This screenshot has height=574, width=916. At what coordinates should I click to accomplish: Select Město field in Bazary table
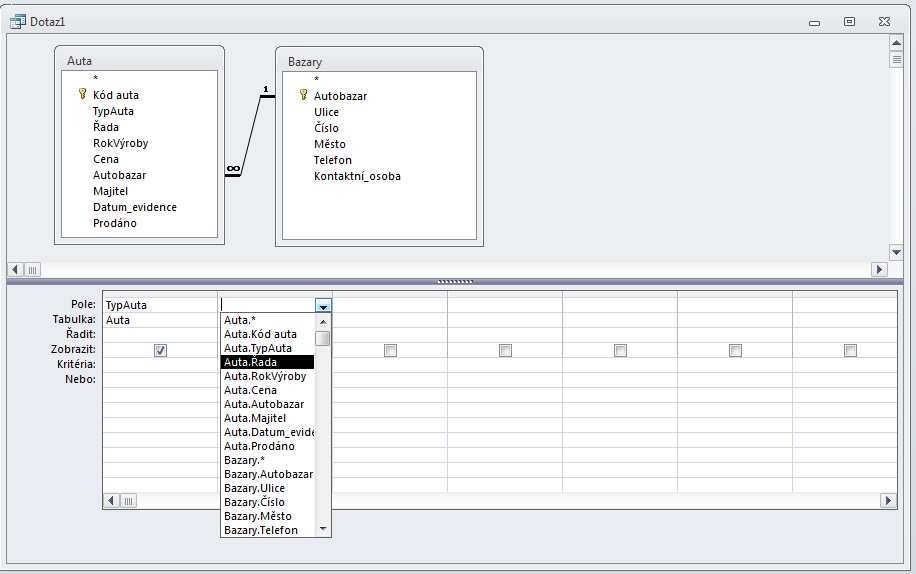point(329,144)
